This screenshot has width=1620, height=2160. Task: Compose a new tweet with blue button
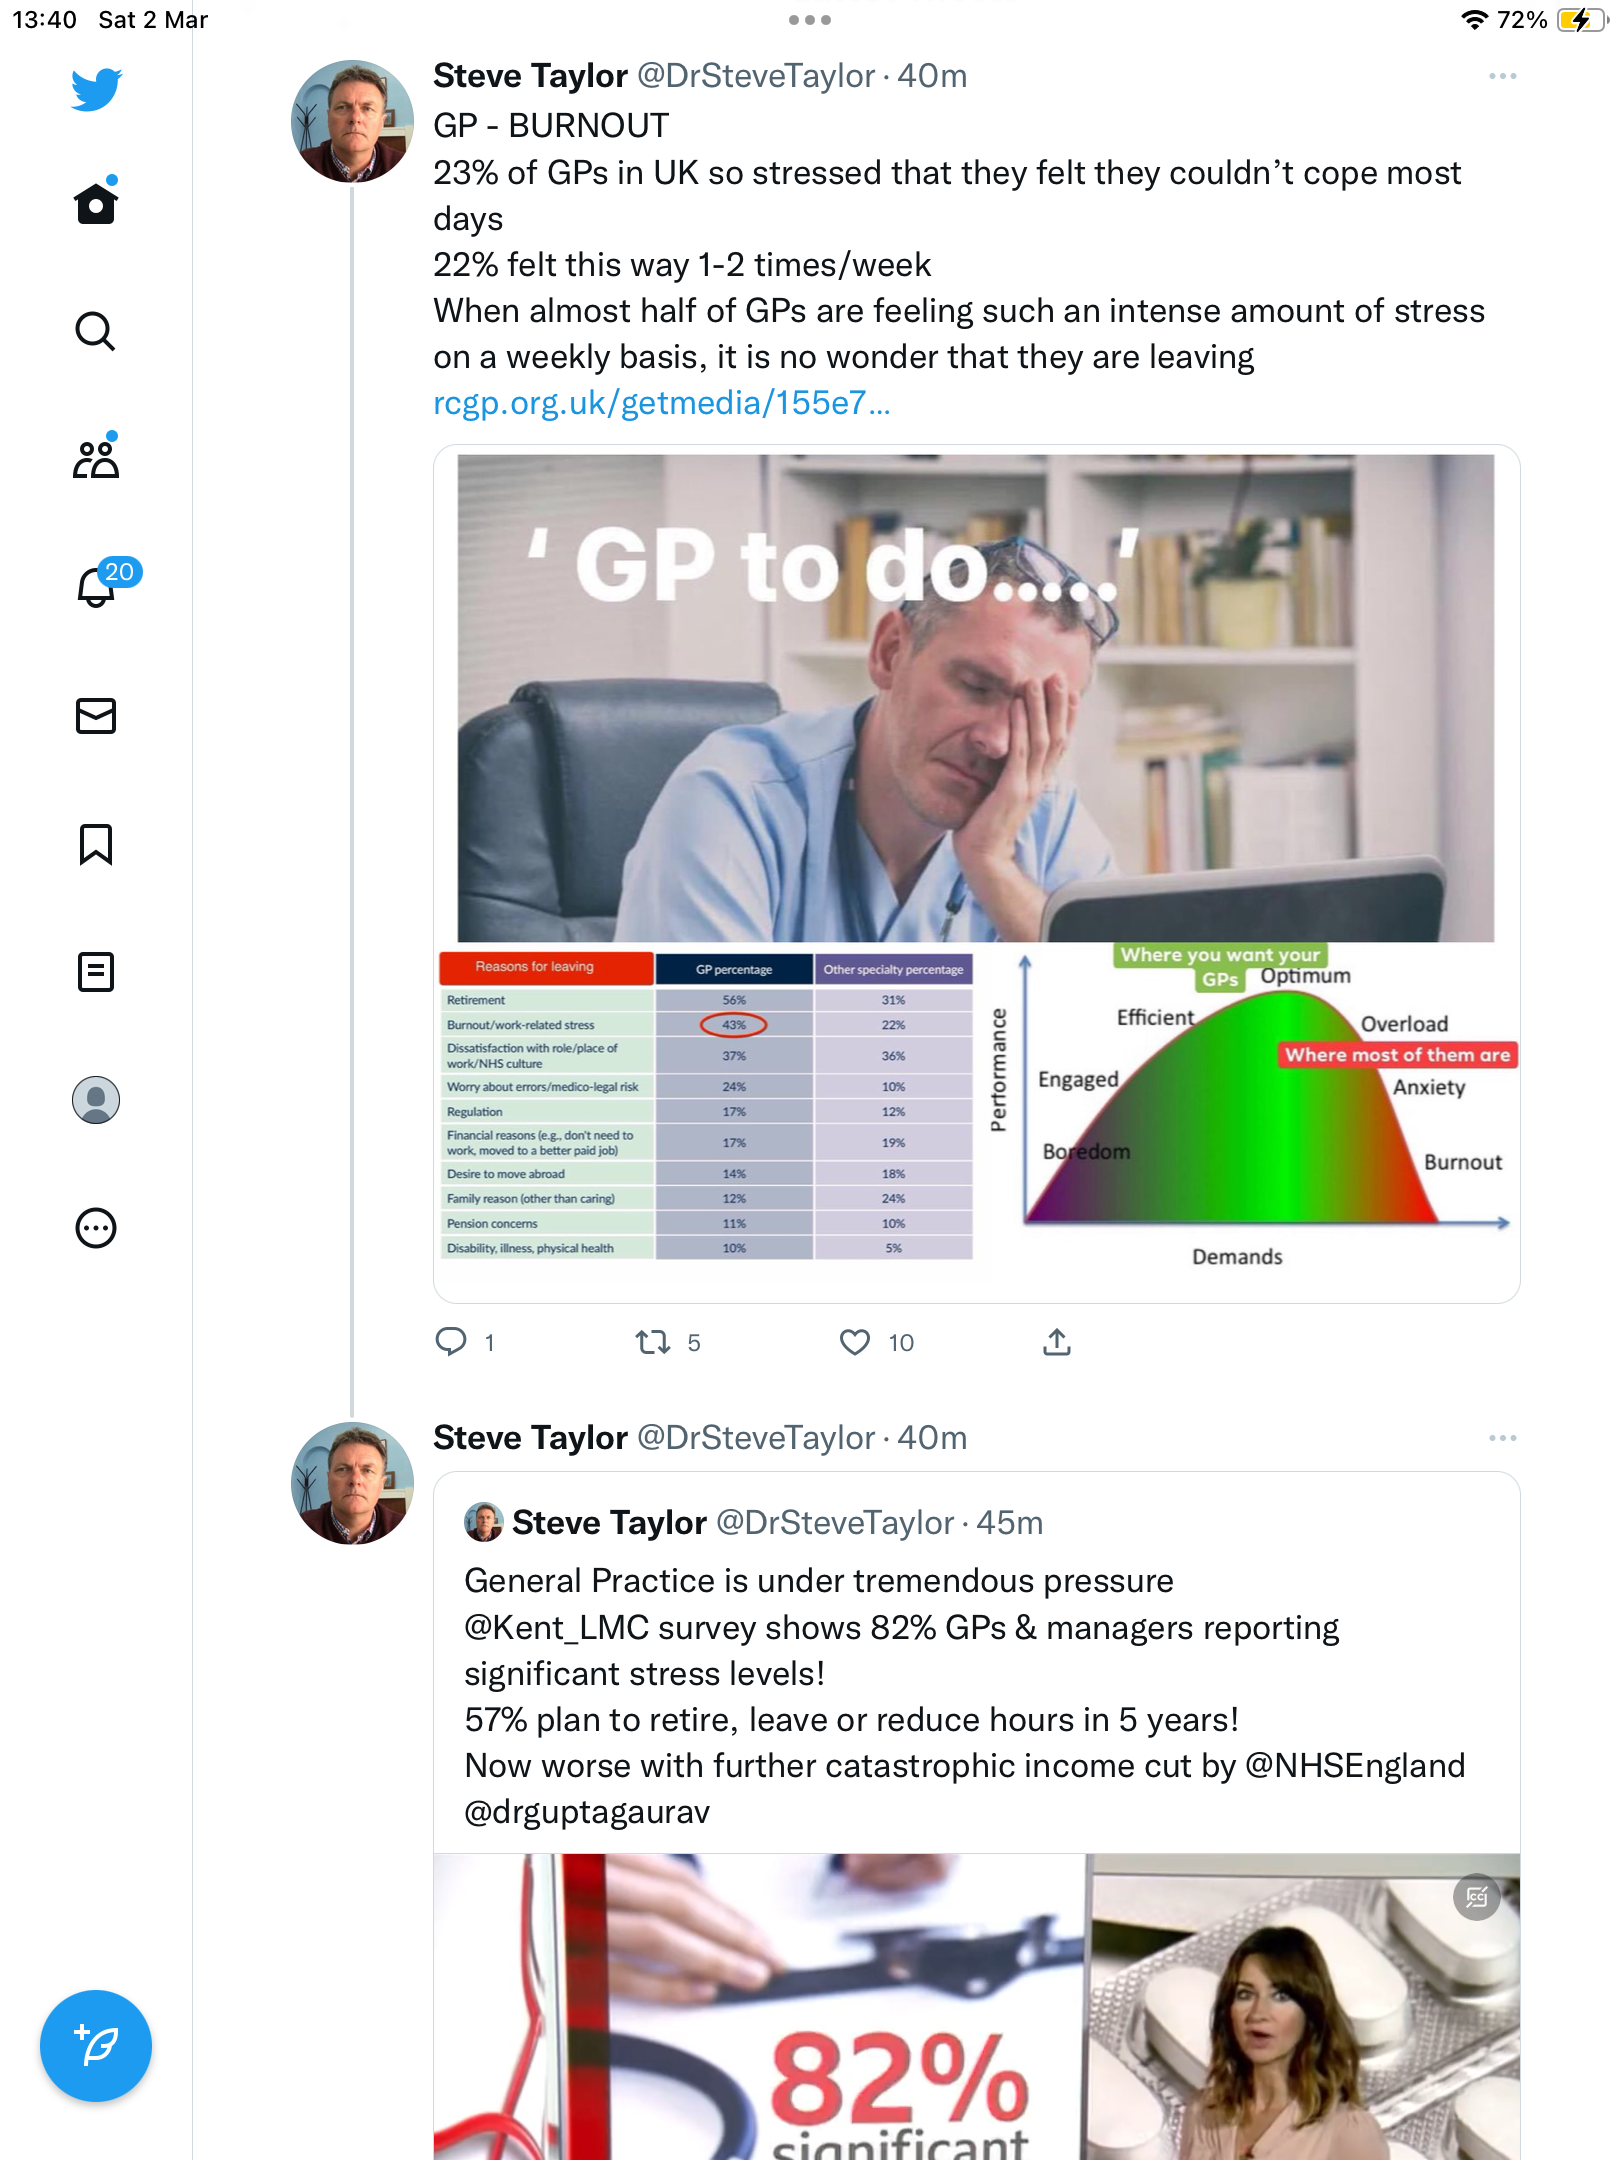pyautogui.click(x=96, y=2046)
